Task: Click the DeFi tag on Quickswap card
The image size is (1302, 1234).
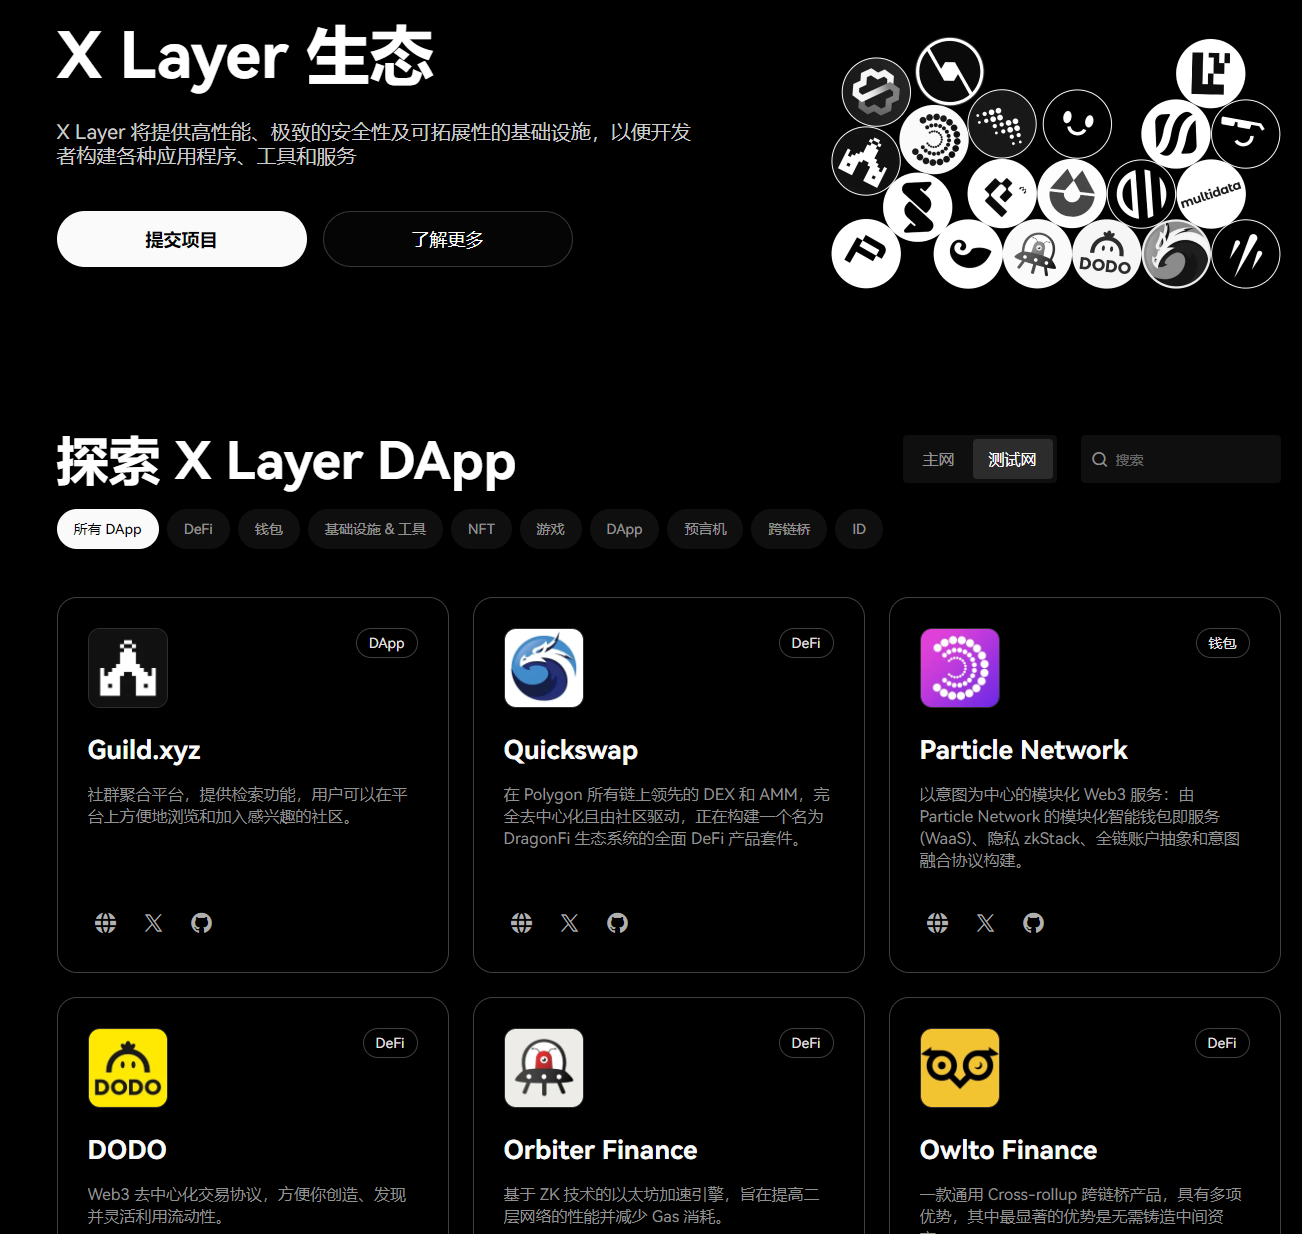Action: (x=806, y=643)
